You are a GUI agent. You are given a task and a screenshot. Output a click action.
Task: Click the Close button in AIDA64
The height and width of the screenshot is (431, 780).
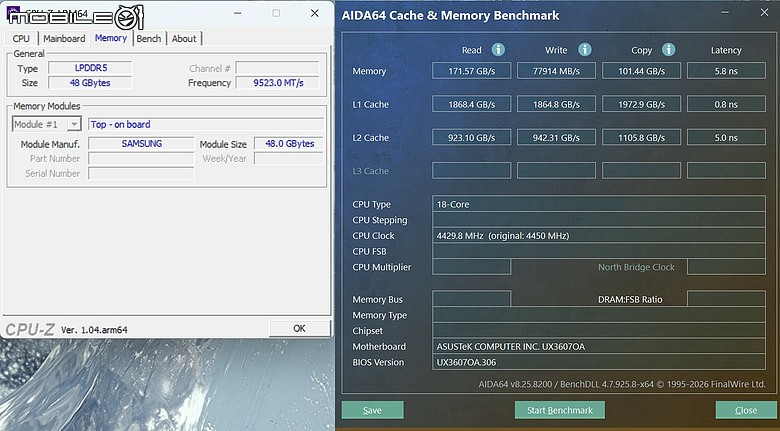746,410
